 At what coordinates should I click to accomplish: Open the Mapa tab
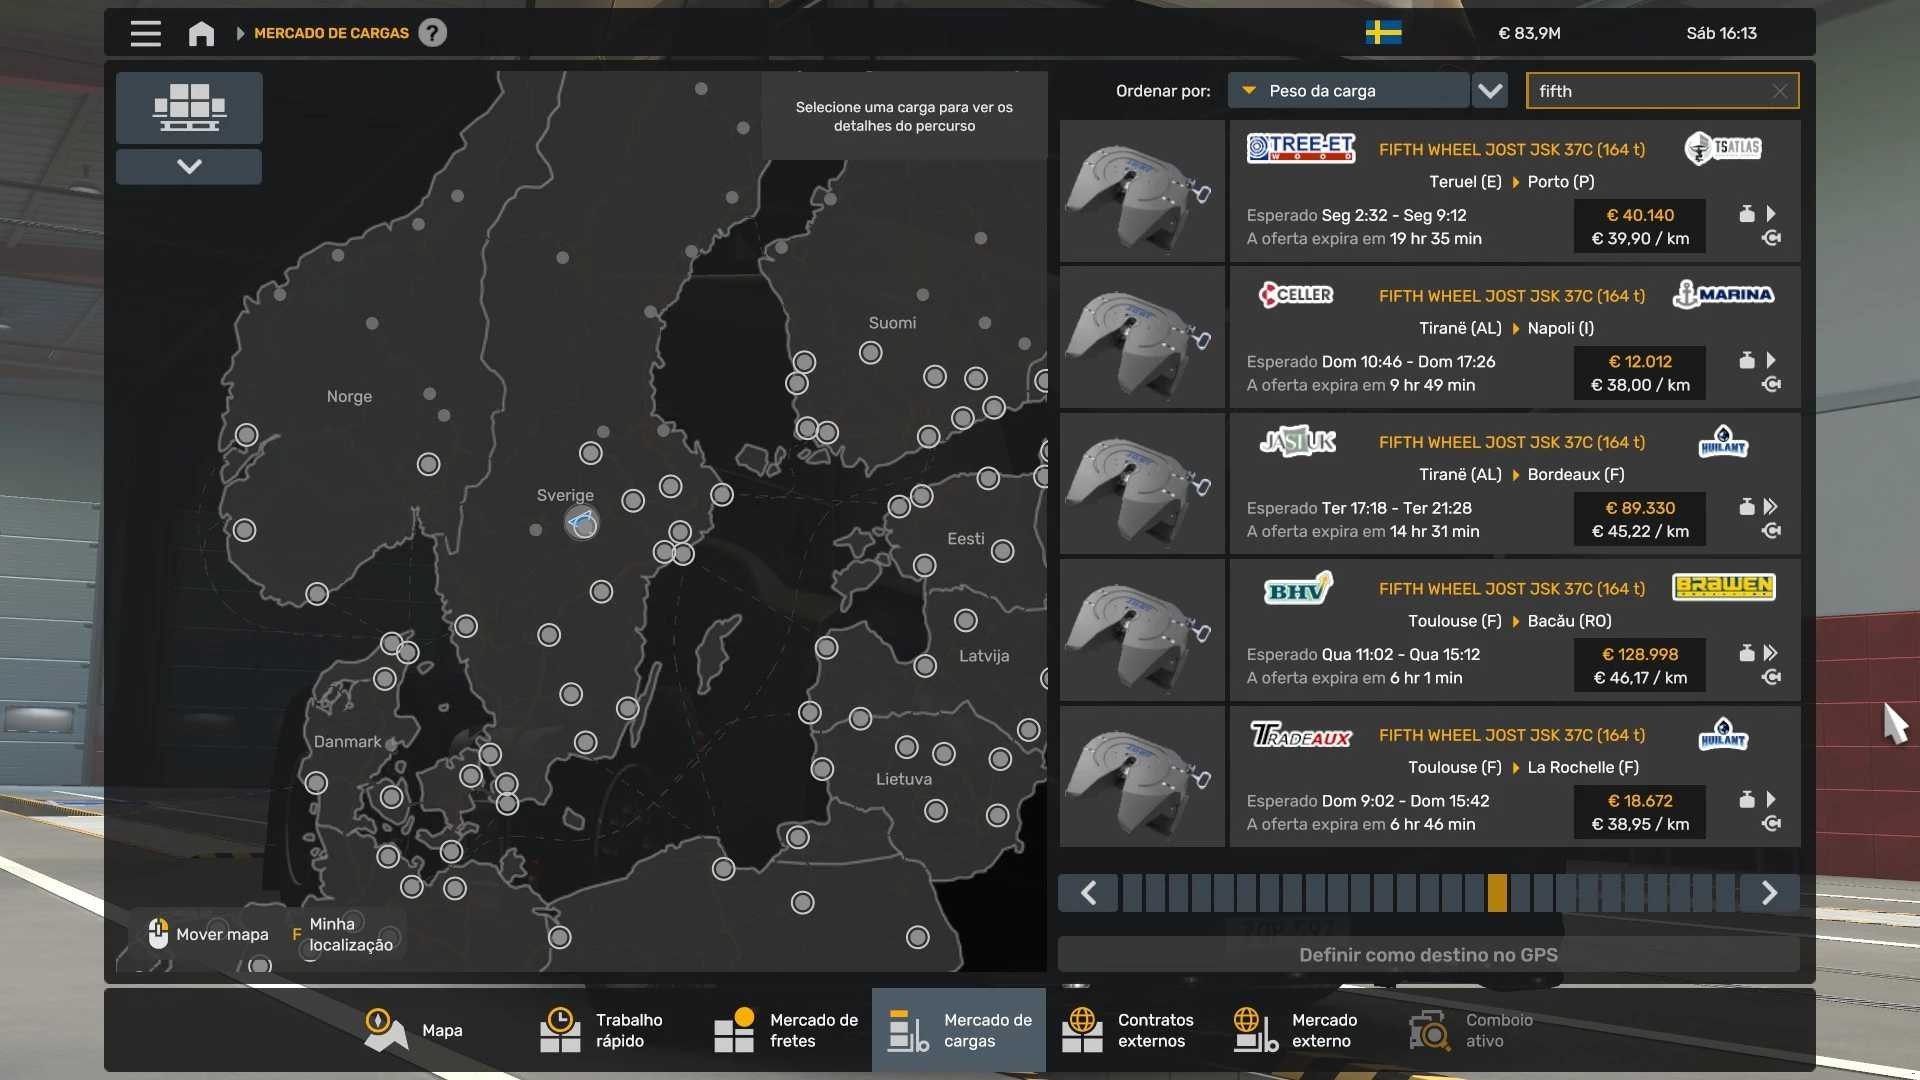click(x=413, y=1030)
